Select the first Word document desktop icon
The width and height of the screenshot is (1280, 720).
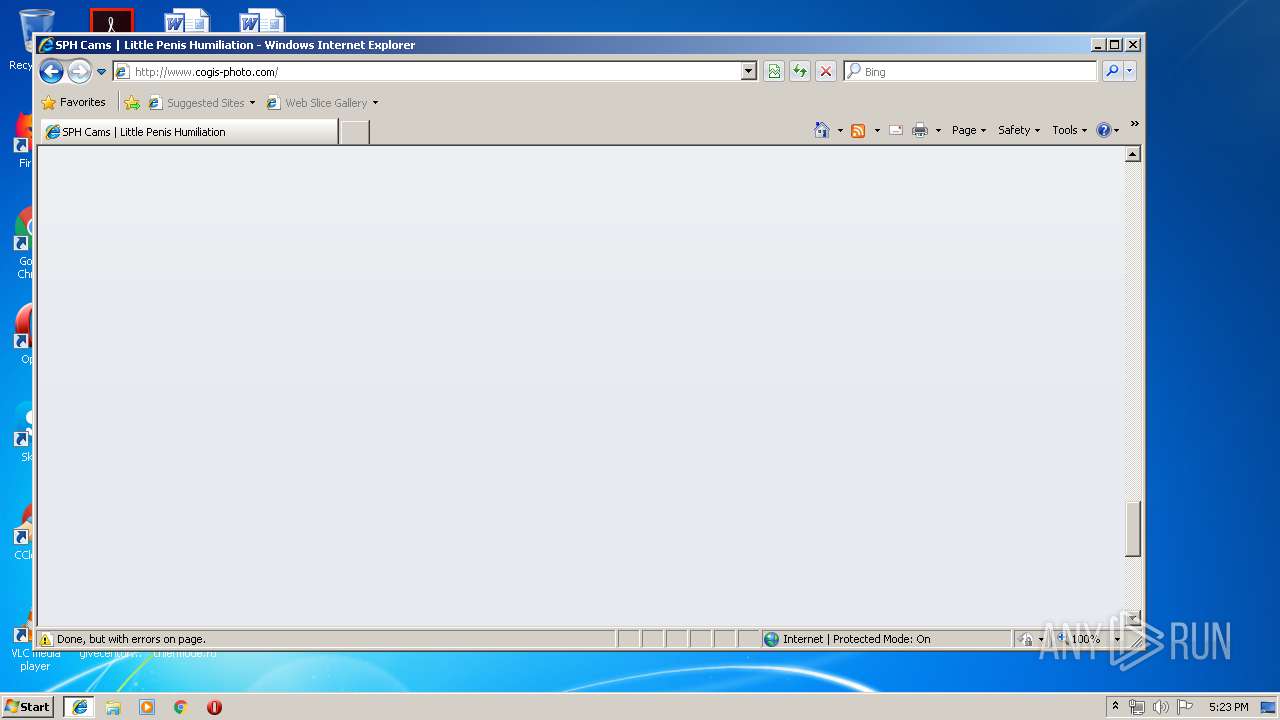[x=187, y=21]
